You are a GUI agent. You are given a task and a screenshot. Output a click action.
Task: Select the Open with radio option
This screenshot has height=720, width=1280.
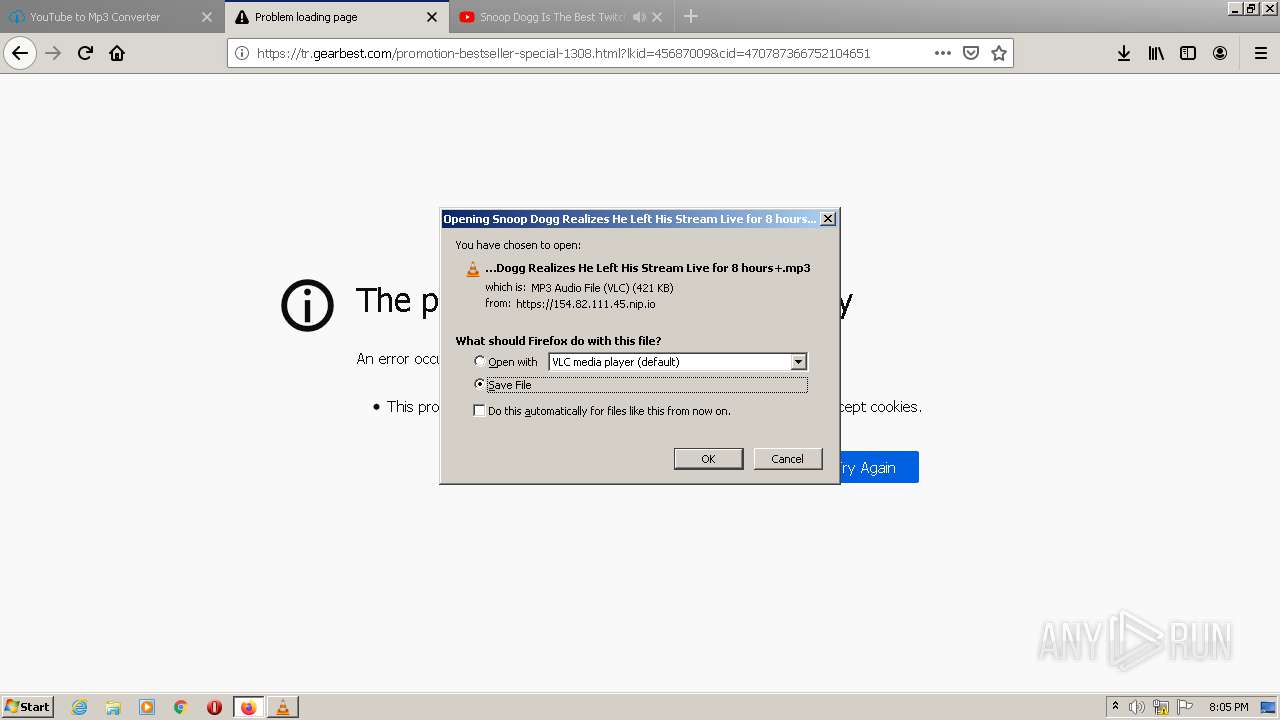(480, 362)
